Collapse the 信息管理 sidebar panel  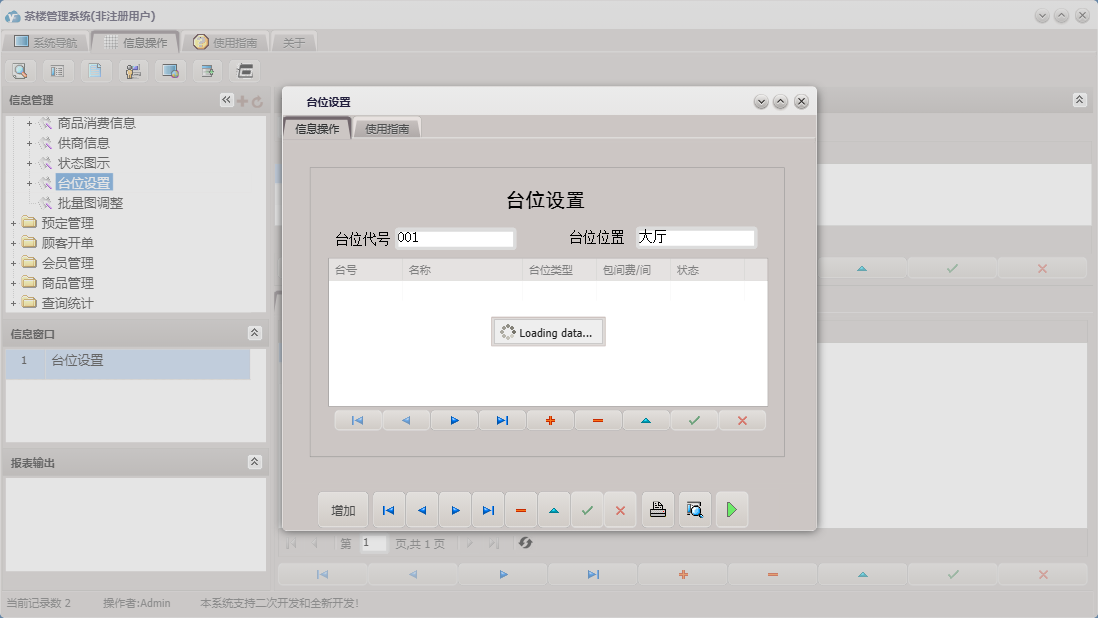pos(226,100)
